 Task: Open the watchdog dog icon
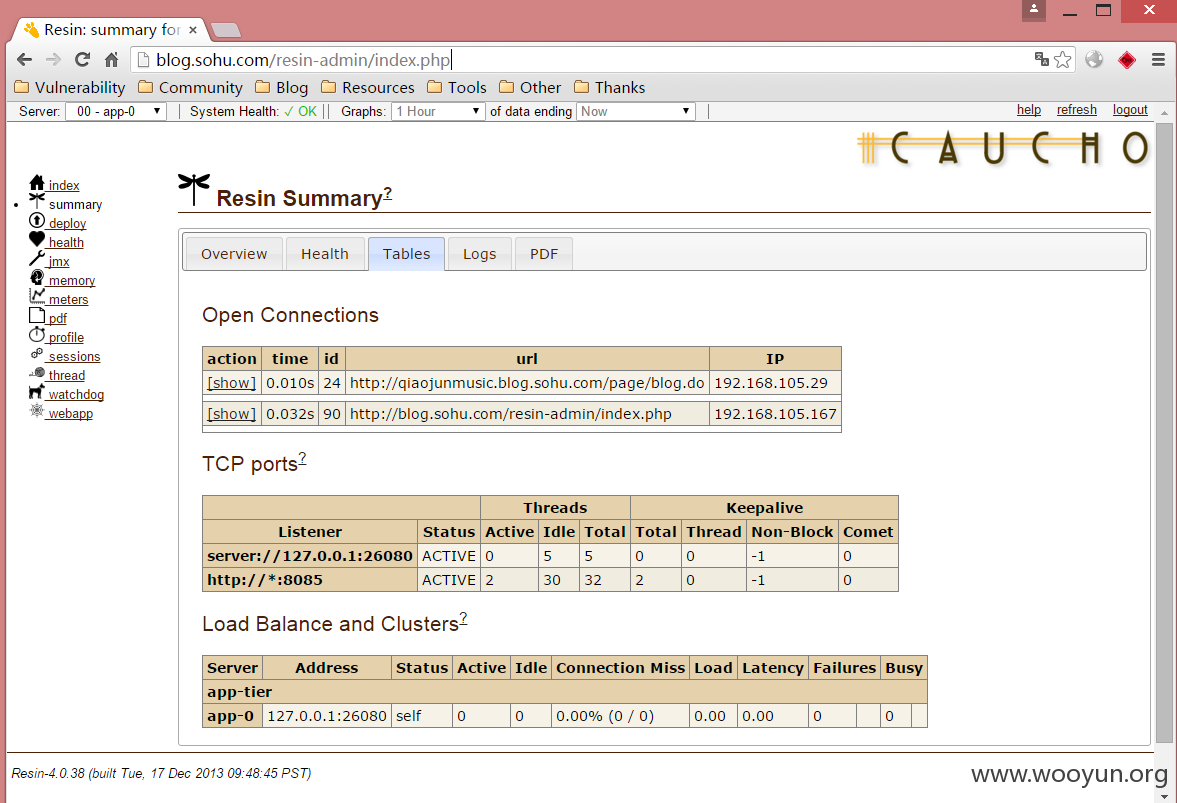pyautogui.click(x=37, y=391)
